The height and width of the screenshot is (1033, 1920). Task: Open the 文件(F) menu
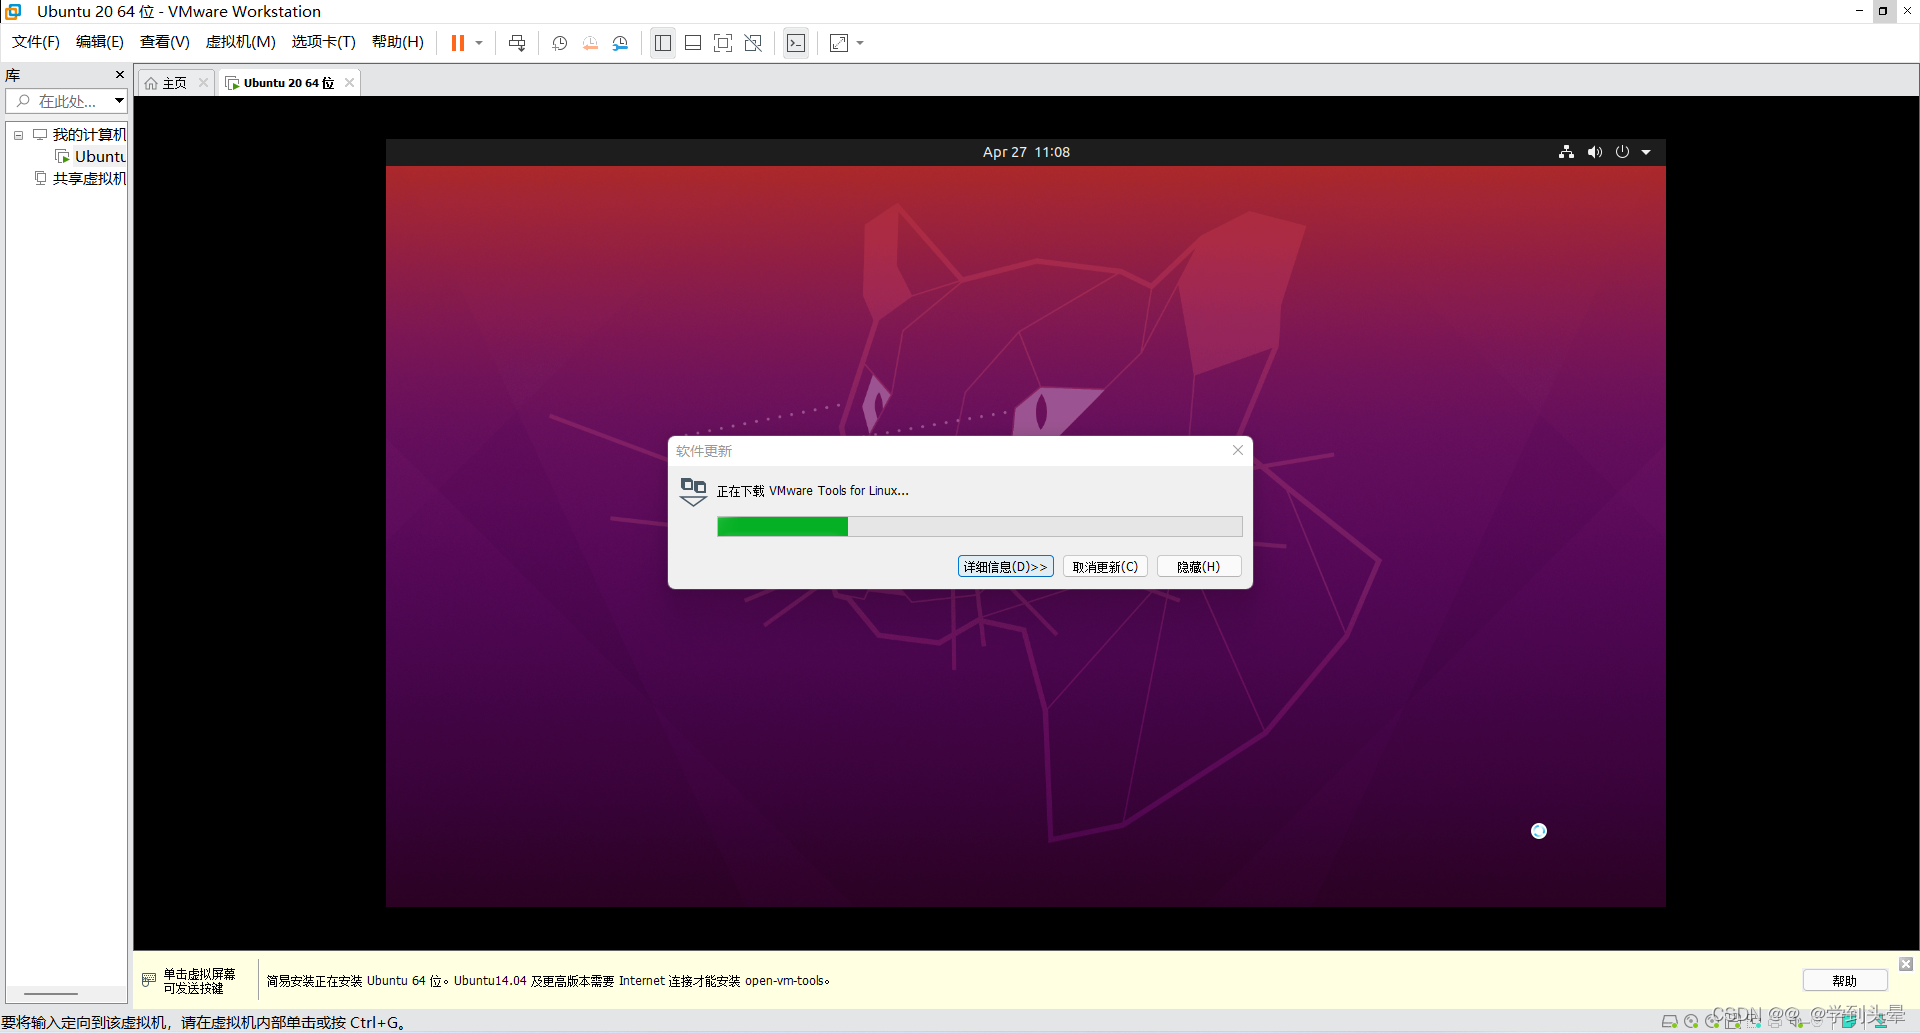tap(36, 42)
